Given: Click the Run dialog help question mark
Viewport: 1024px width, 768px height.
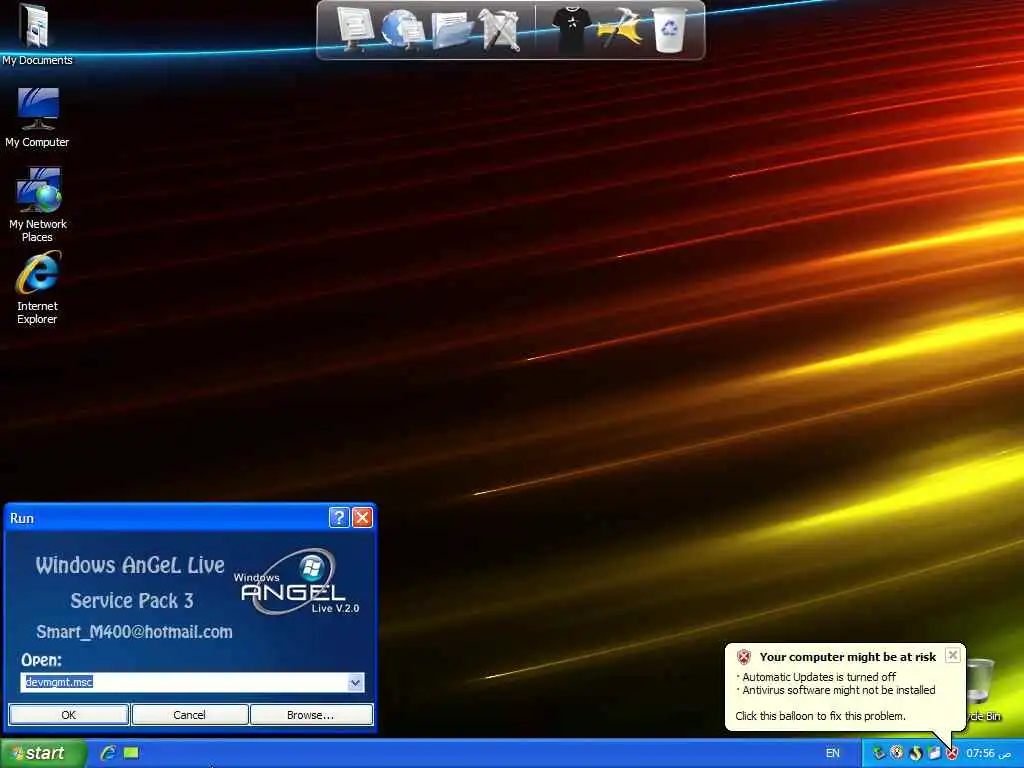Looking at the screenshot, I should [x=339, y=518].
